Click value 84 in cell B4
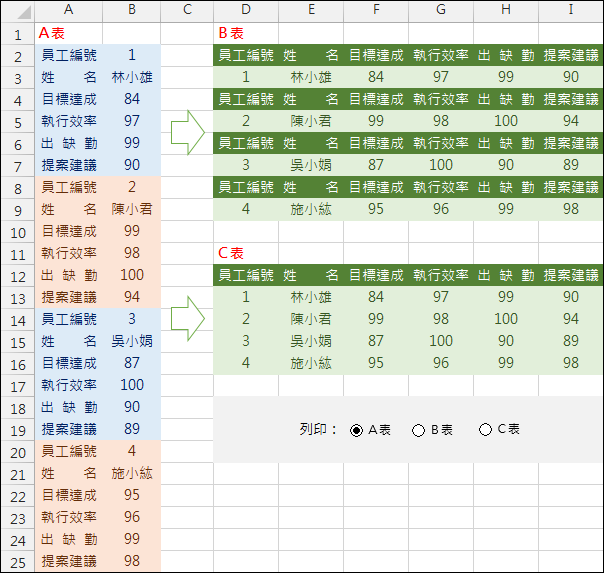The image size is (604, 573). [132, 99]
